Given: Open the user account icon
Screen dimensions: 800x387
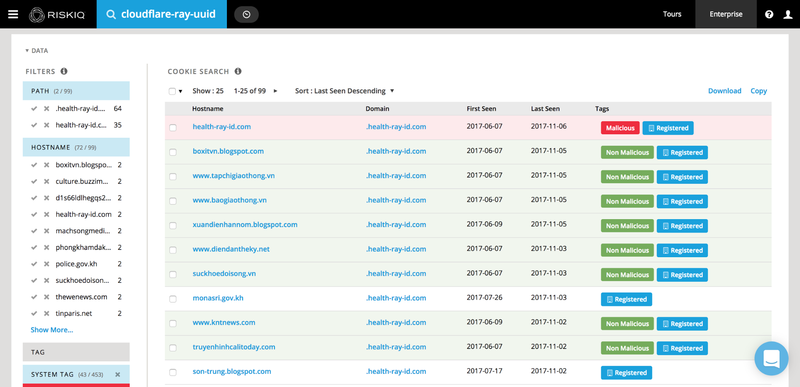Looking at the screenshot, I should coord(788,14).
